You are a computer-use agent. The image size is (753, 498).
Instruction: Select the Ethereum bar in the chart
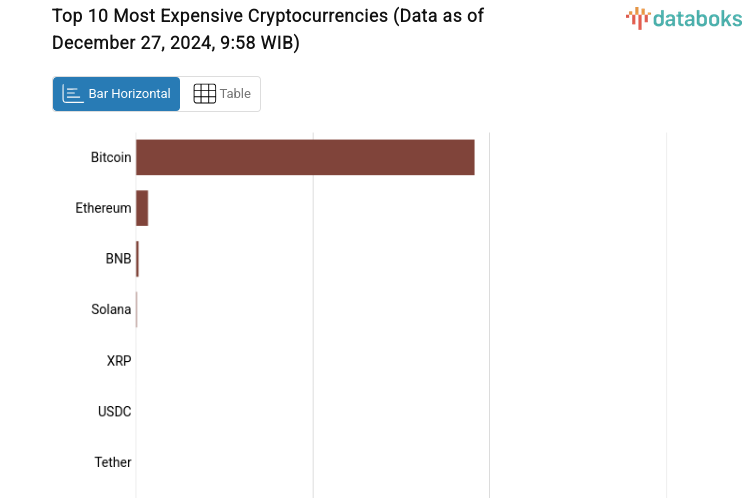142,208
